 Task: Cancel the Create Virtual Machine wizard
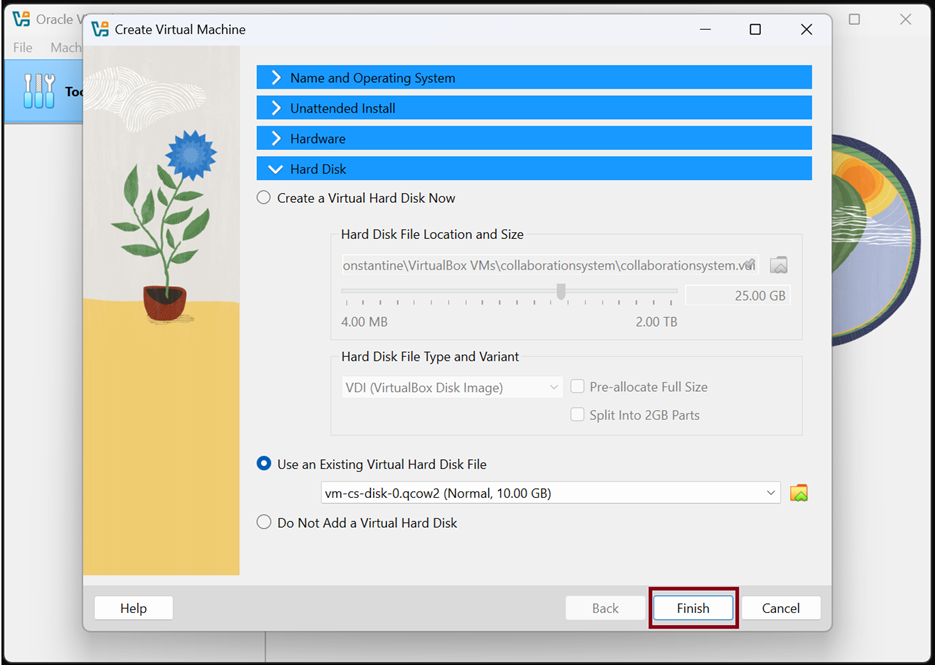781,608
